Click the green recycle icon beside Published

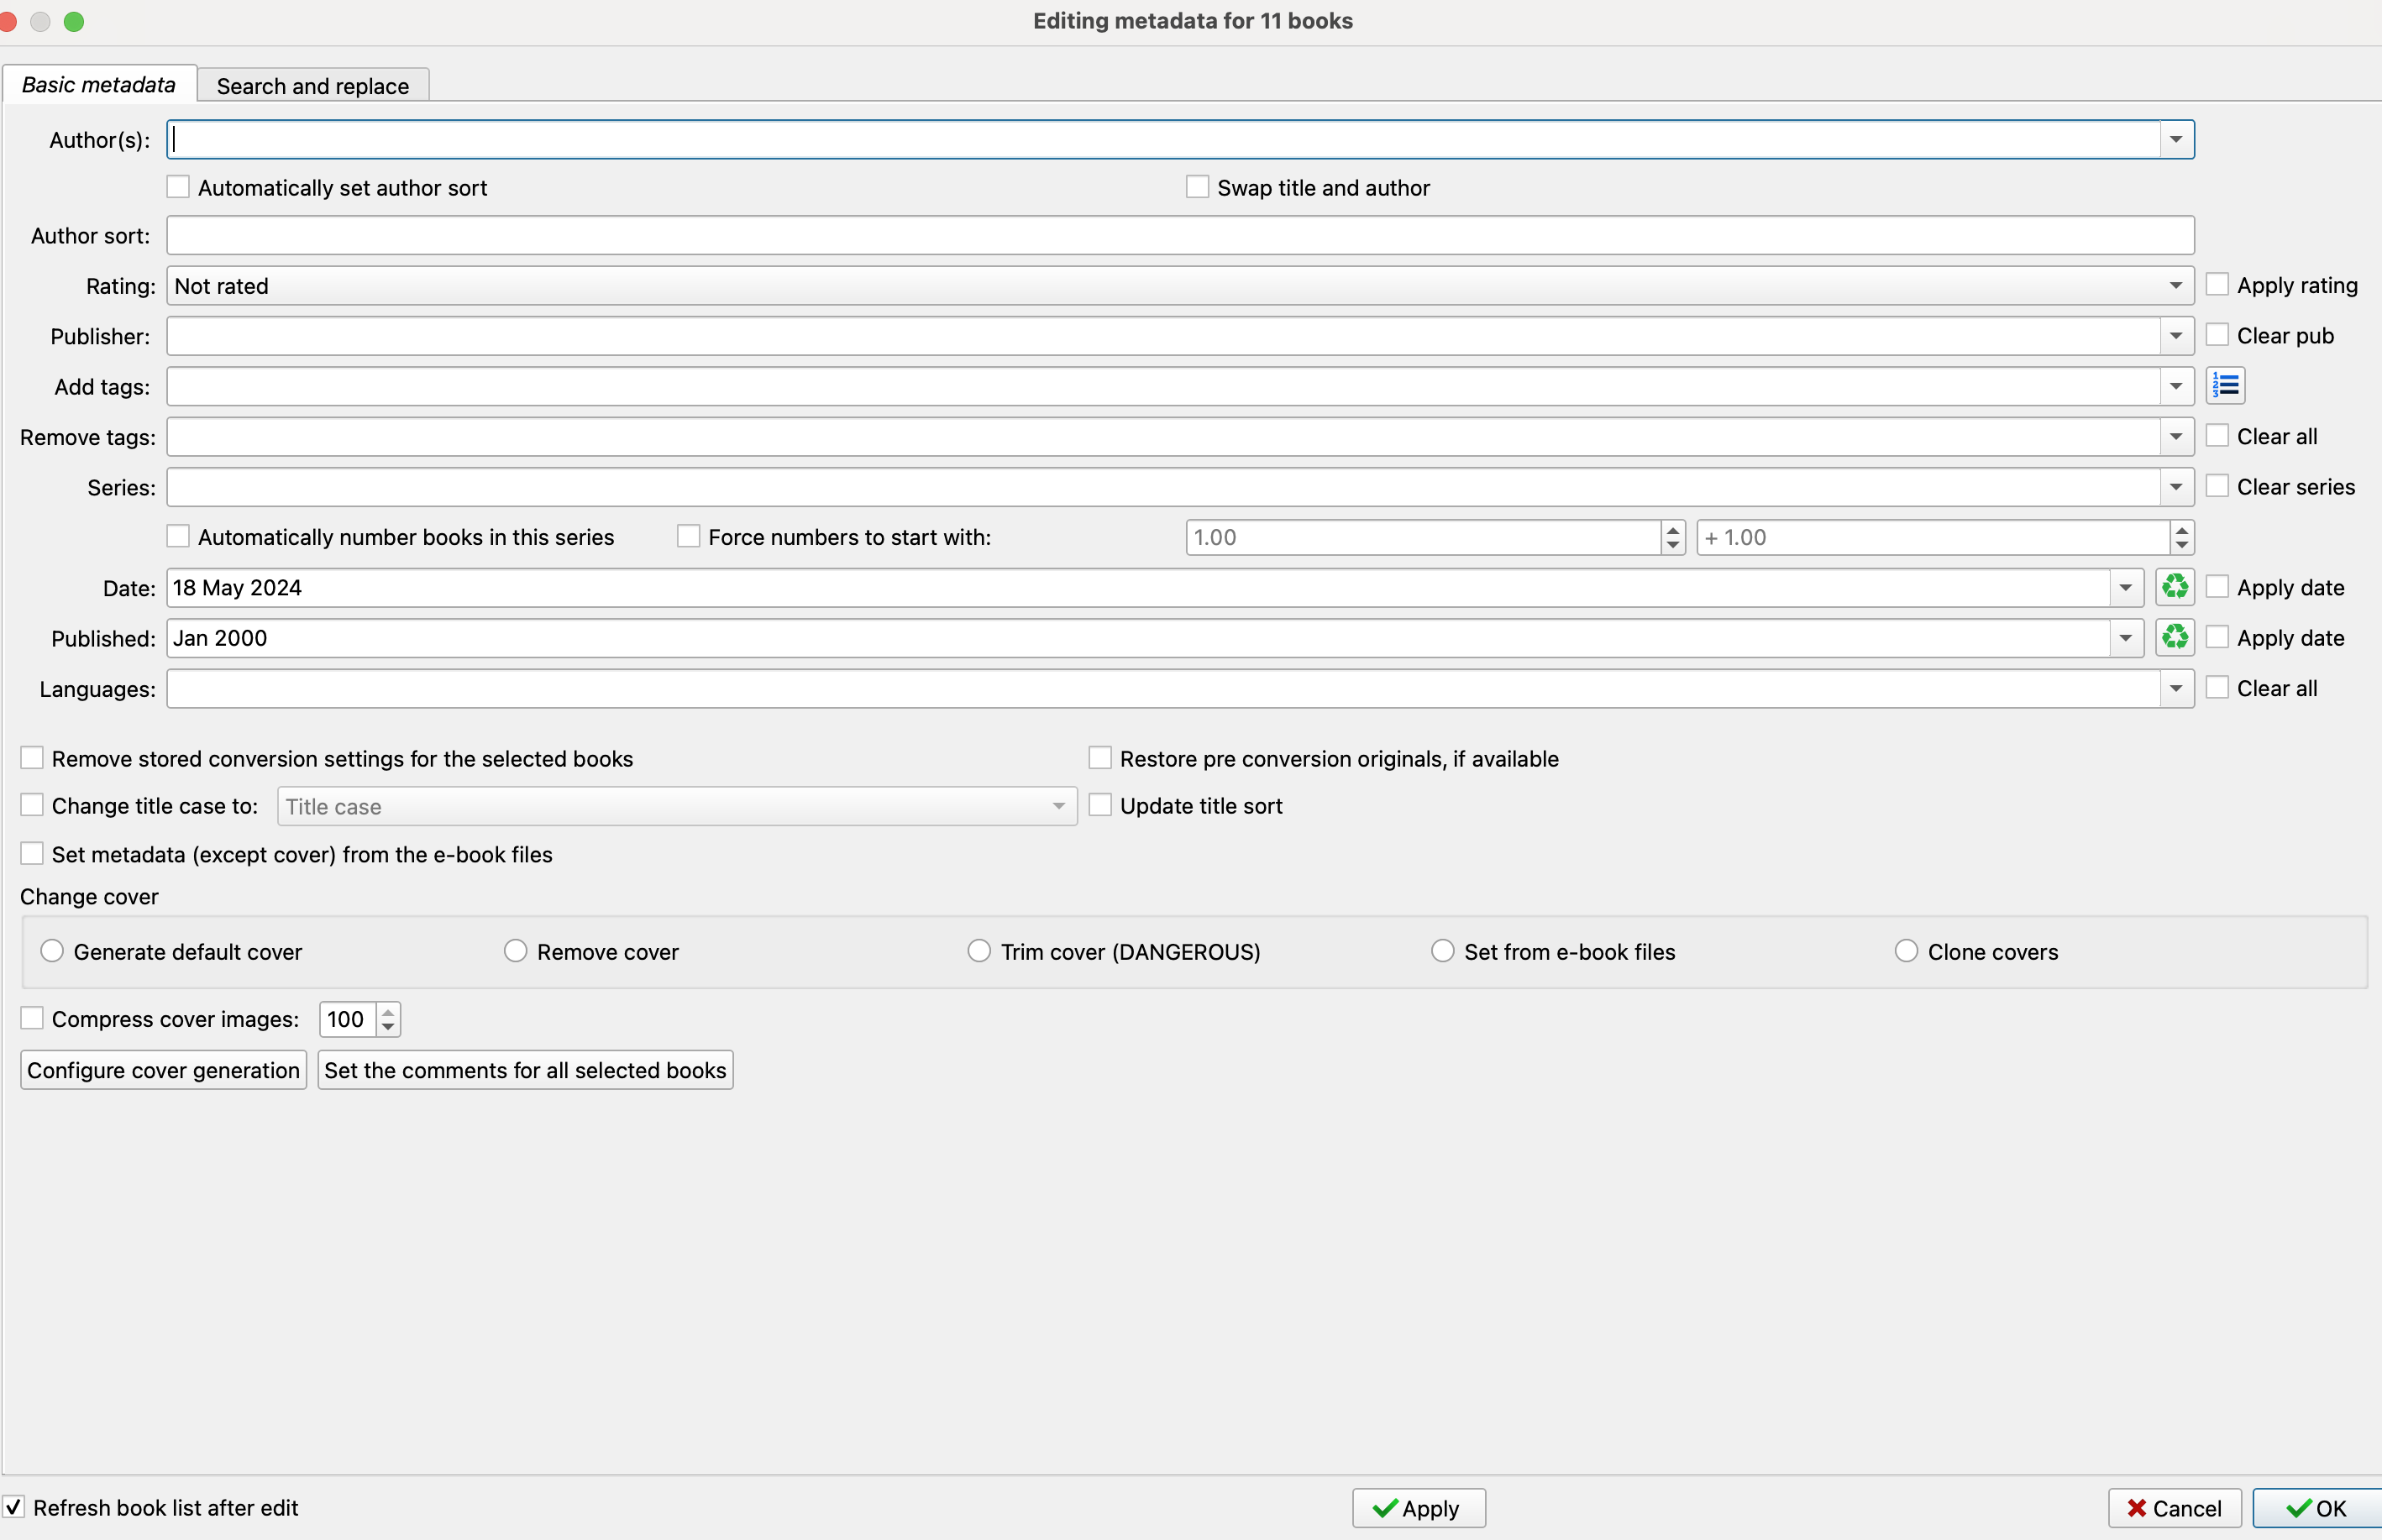(x=2174, y=638)
